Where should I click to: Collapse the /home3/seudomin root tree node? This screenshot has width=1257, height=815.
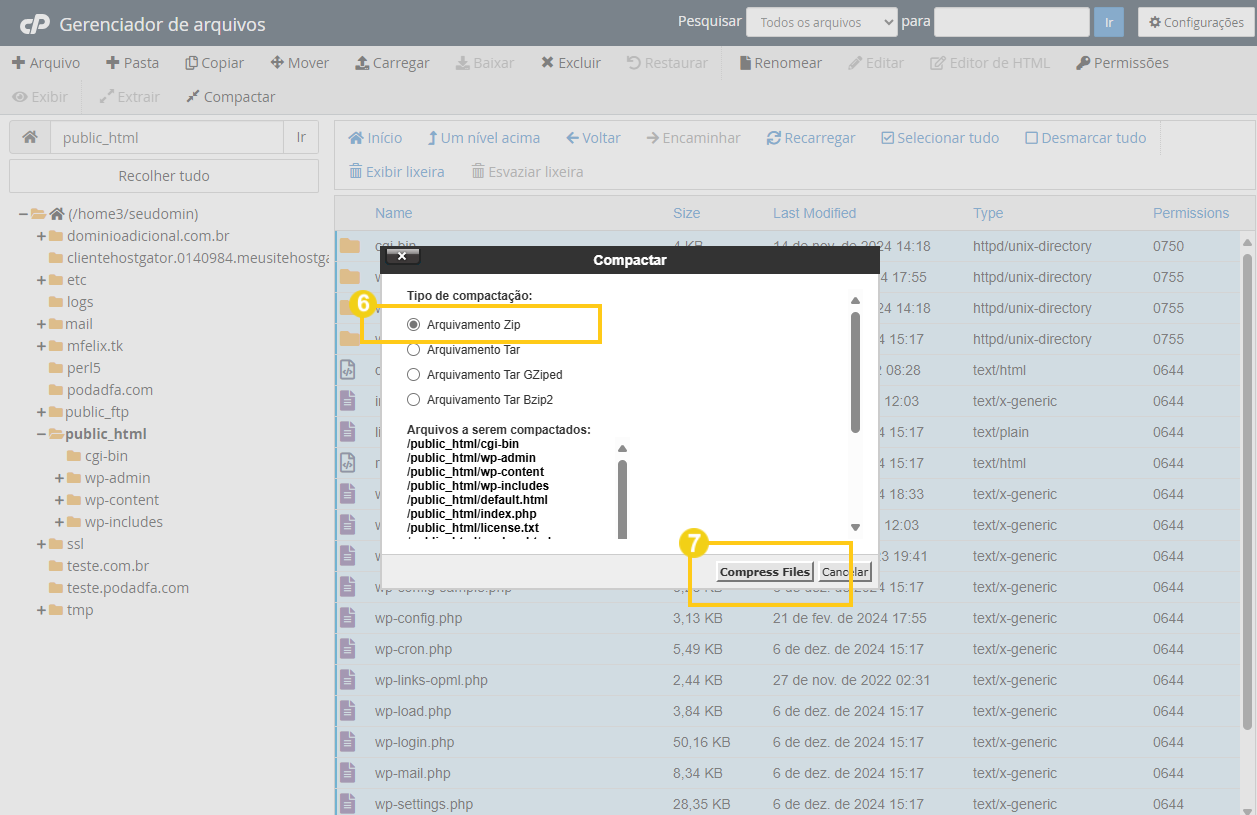[23, 214]
